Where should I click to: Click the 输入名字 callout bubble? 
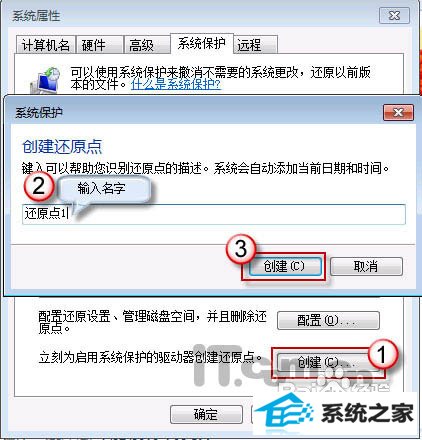point(104,189)
